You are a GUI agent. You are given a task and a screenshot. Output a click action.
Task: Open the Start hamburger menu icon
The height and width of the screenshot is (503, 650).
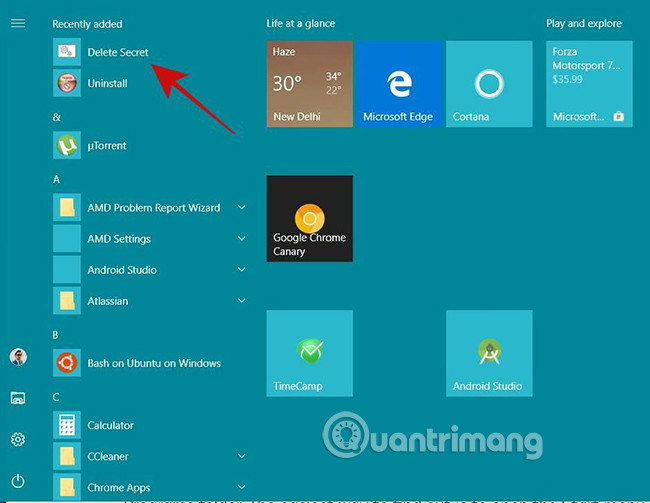tap(18, 23)
